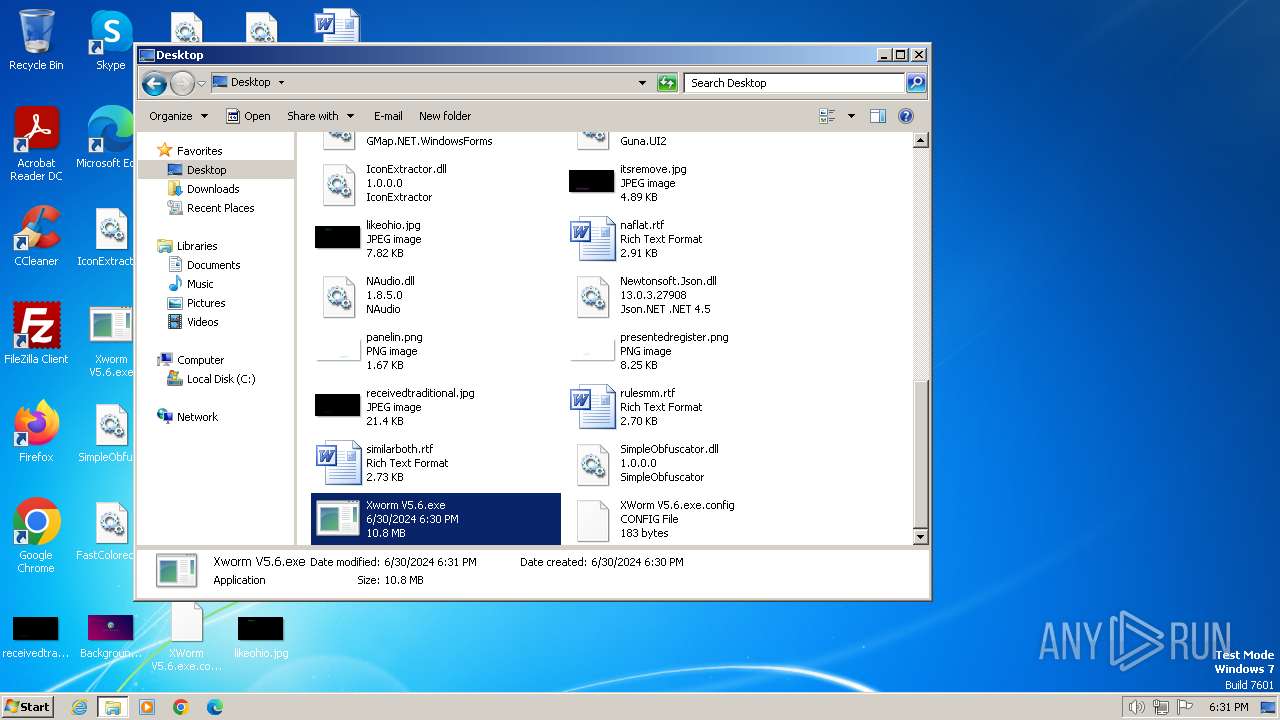This screenshot has width=1280, height=720.
Task: Click New folder toolbar button
Action: pos(445,116)
